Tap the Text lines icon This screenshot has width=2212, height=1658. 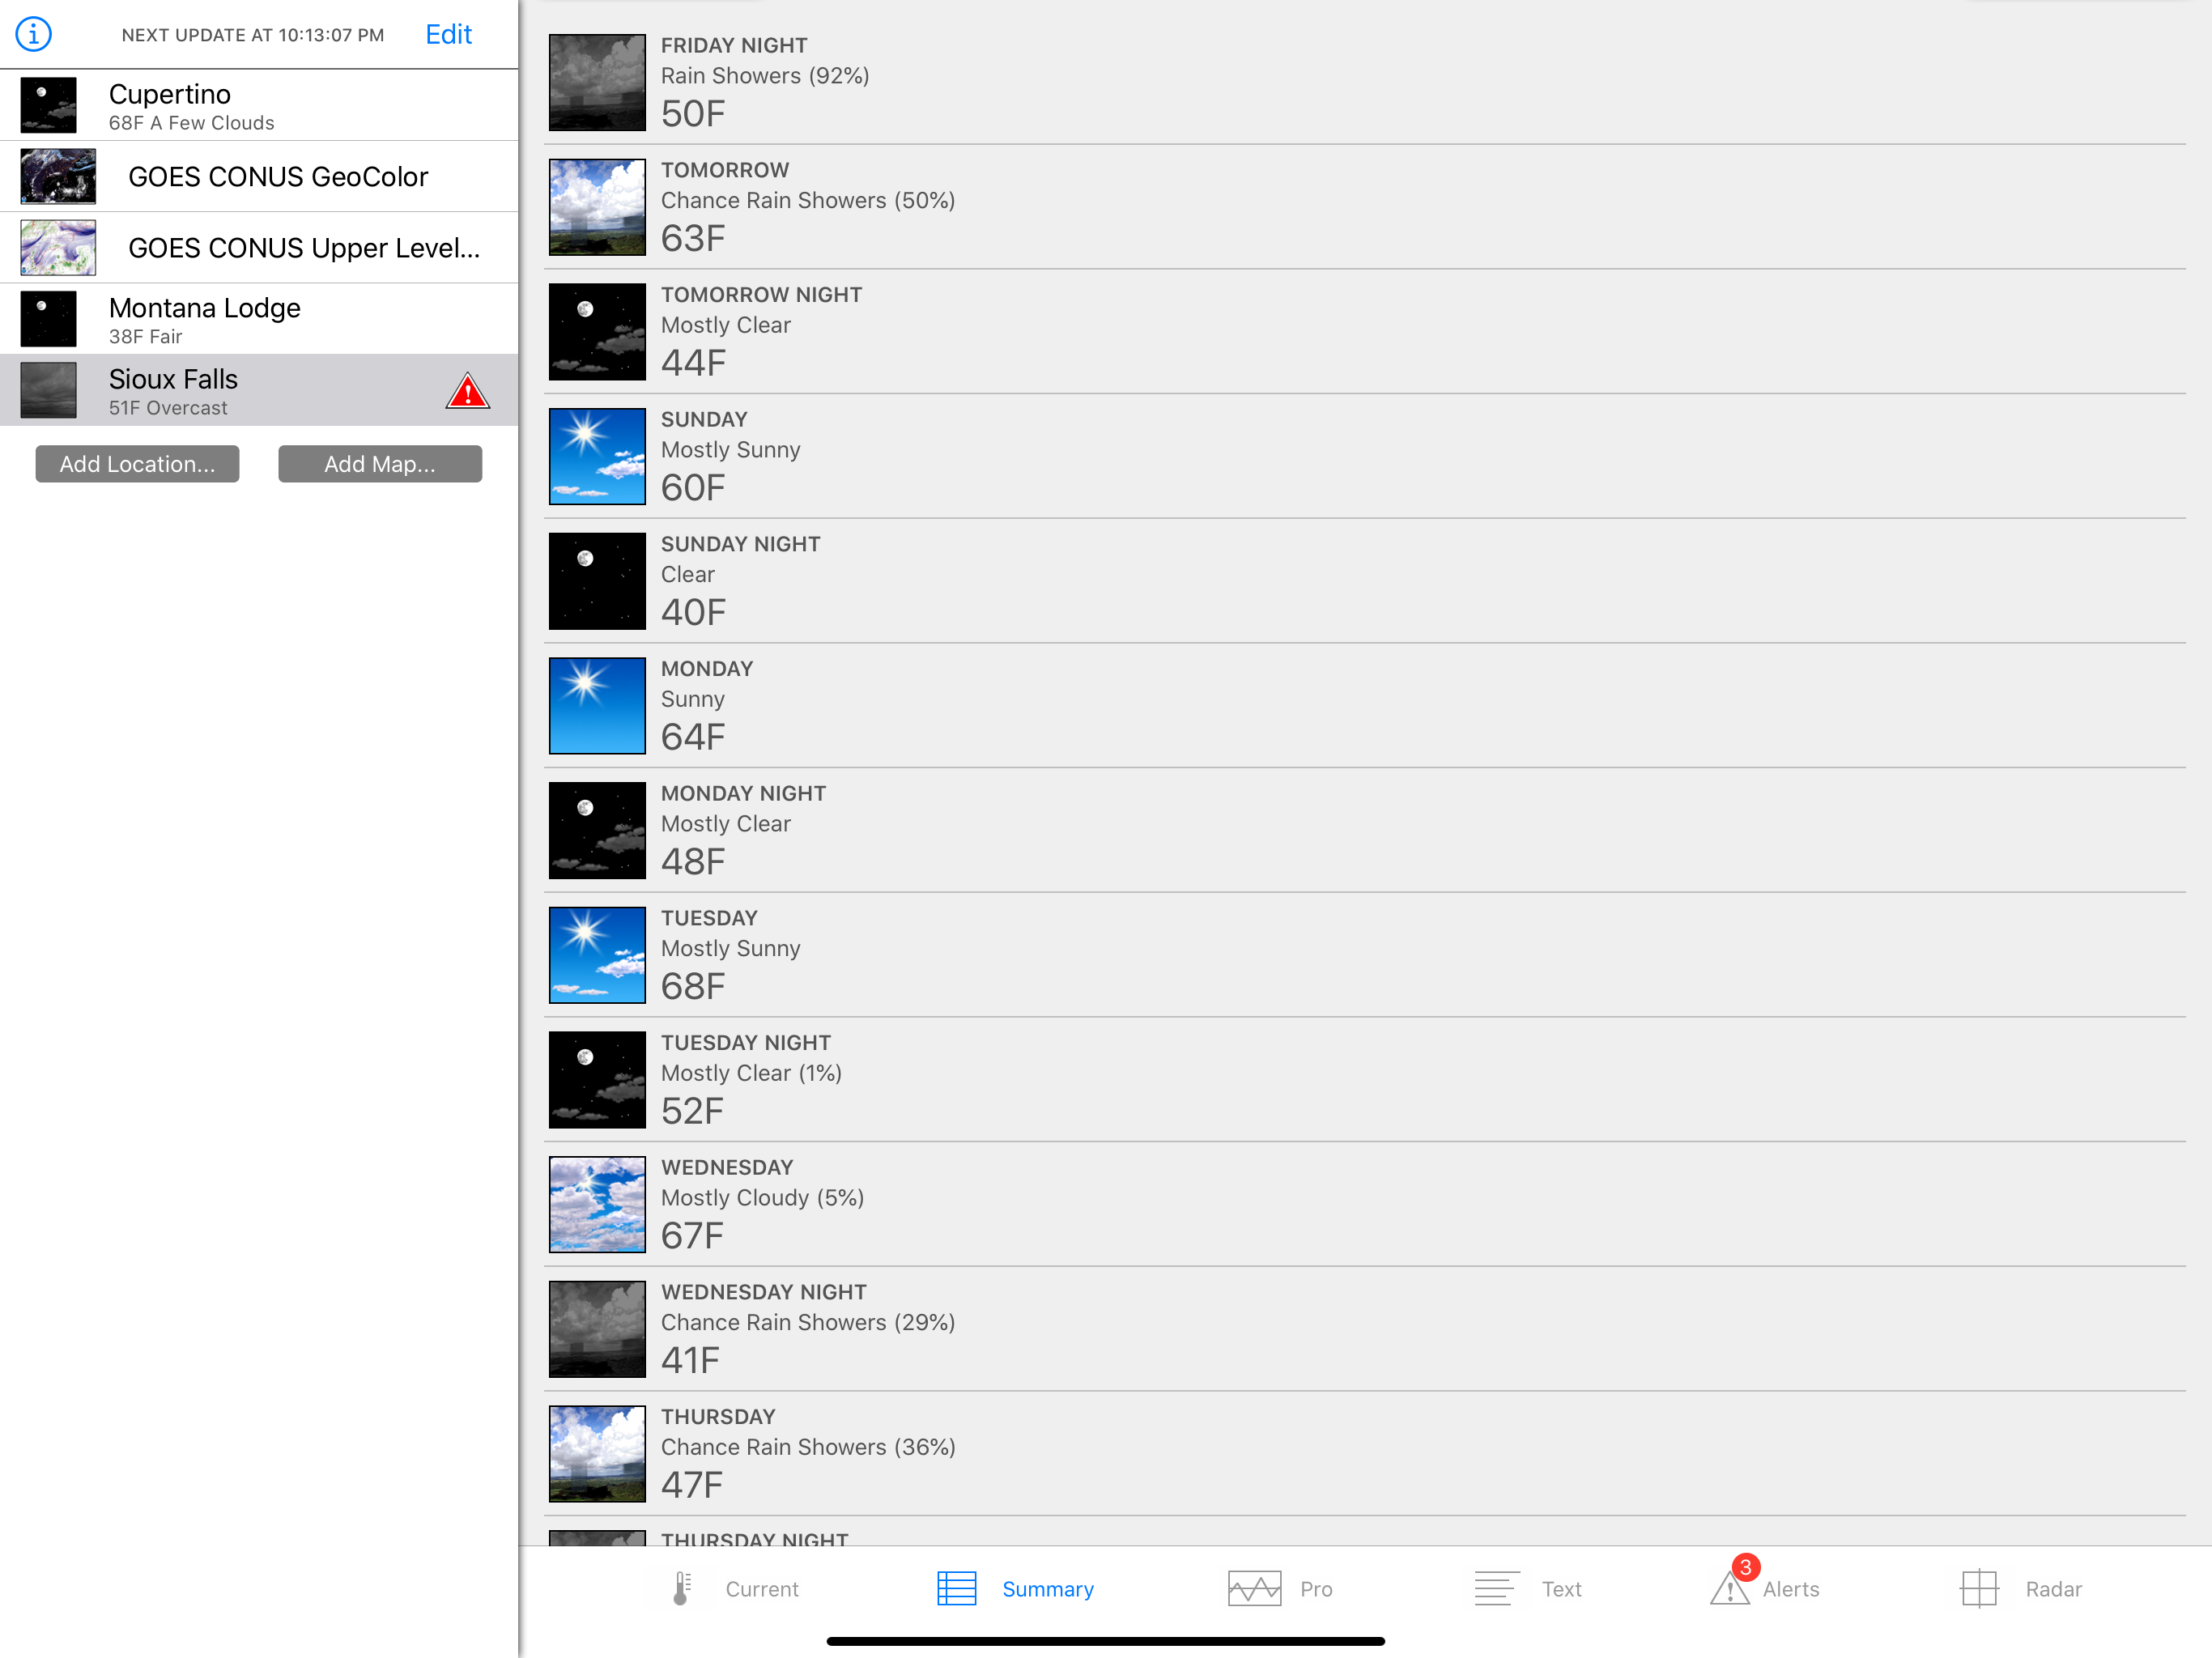pos(1496,1588)
